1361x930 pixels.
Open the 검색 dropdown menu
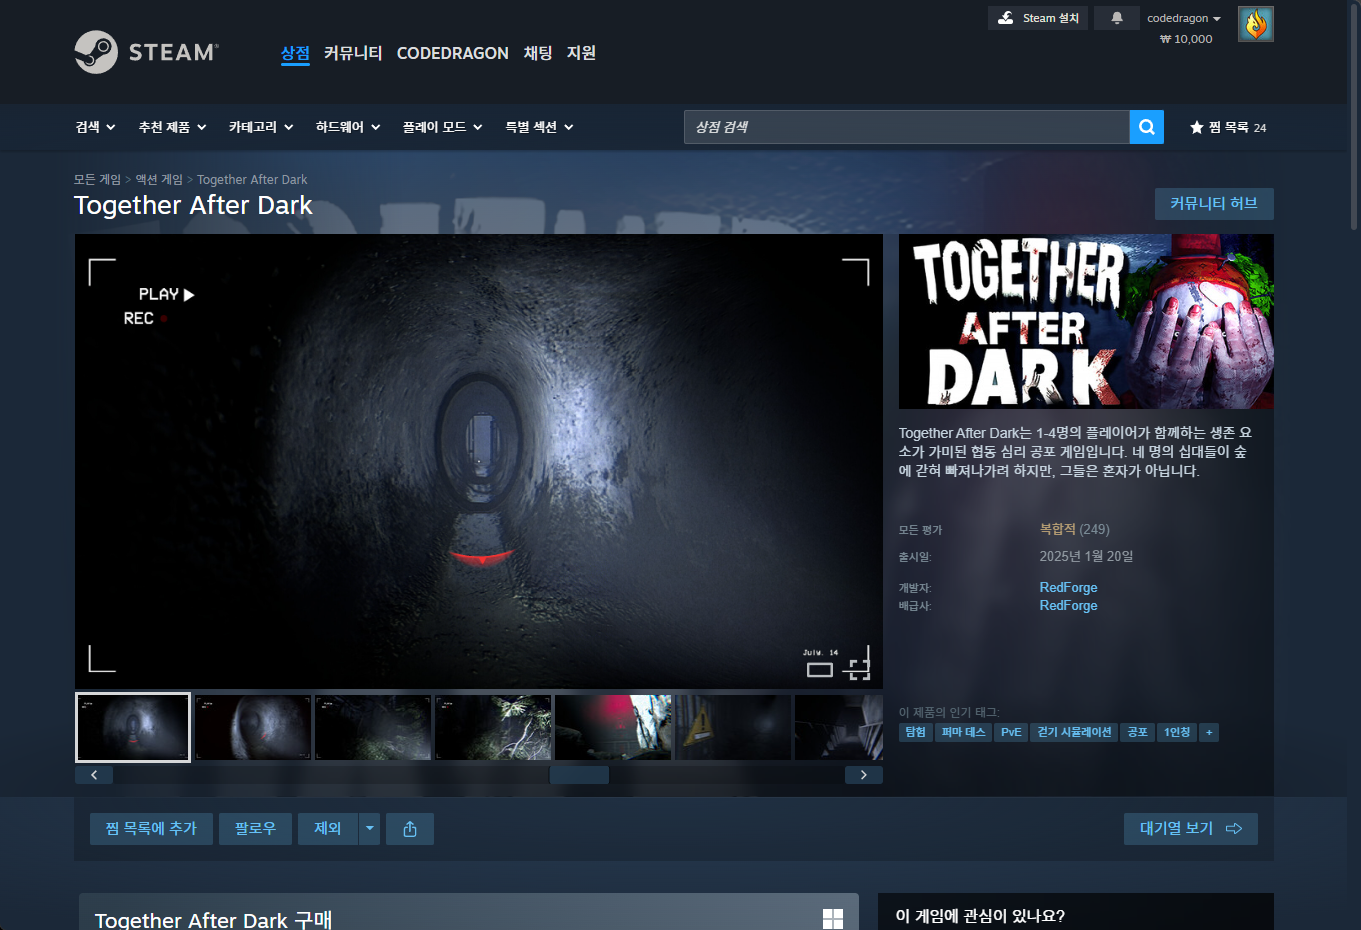point(96,127)
